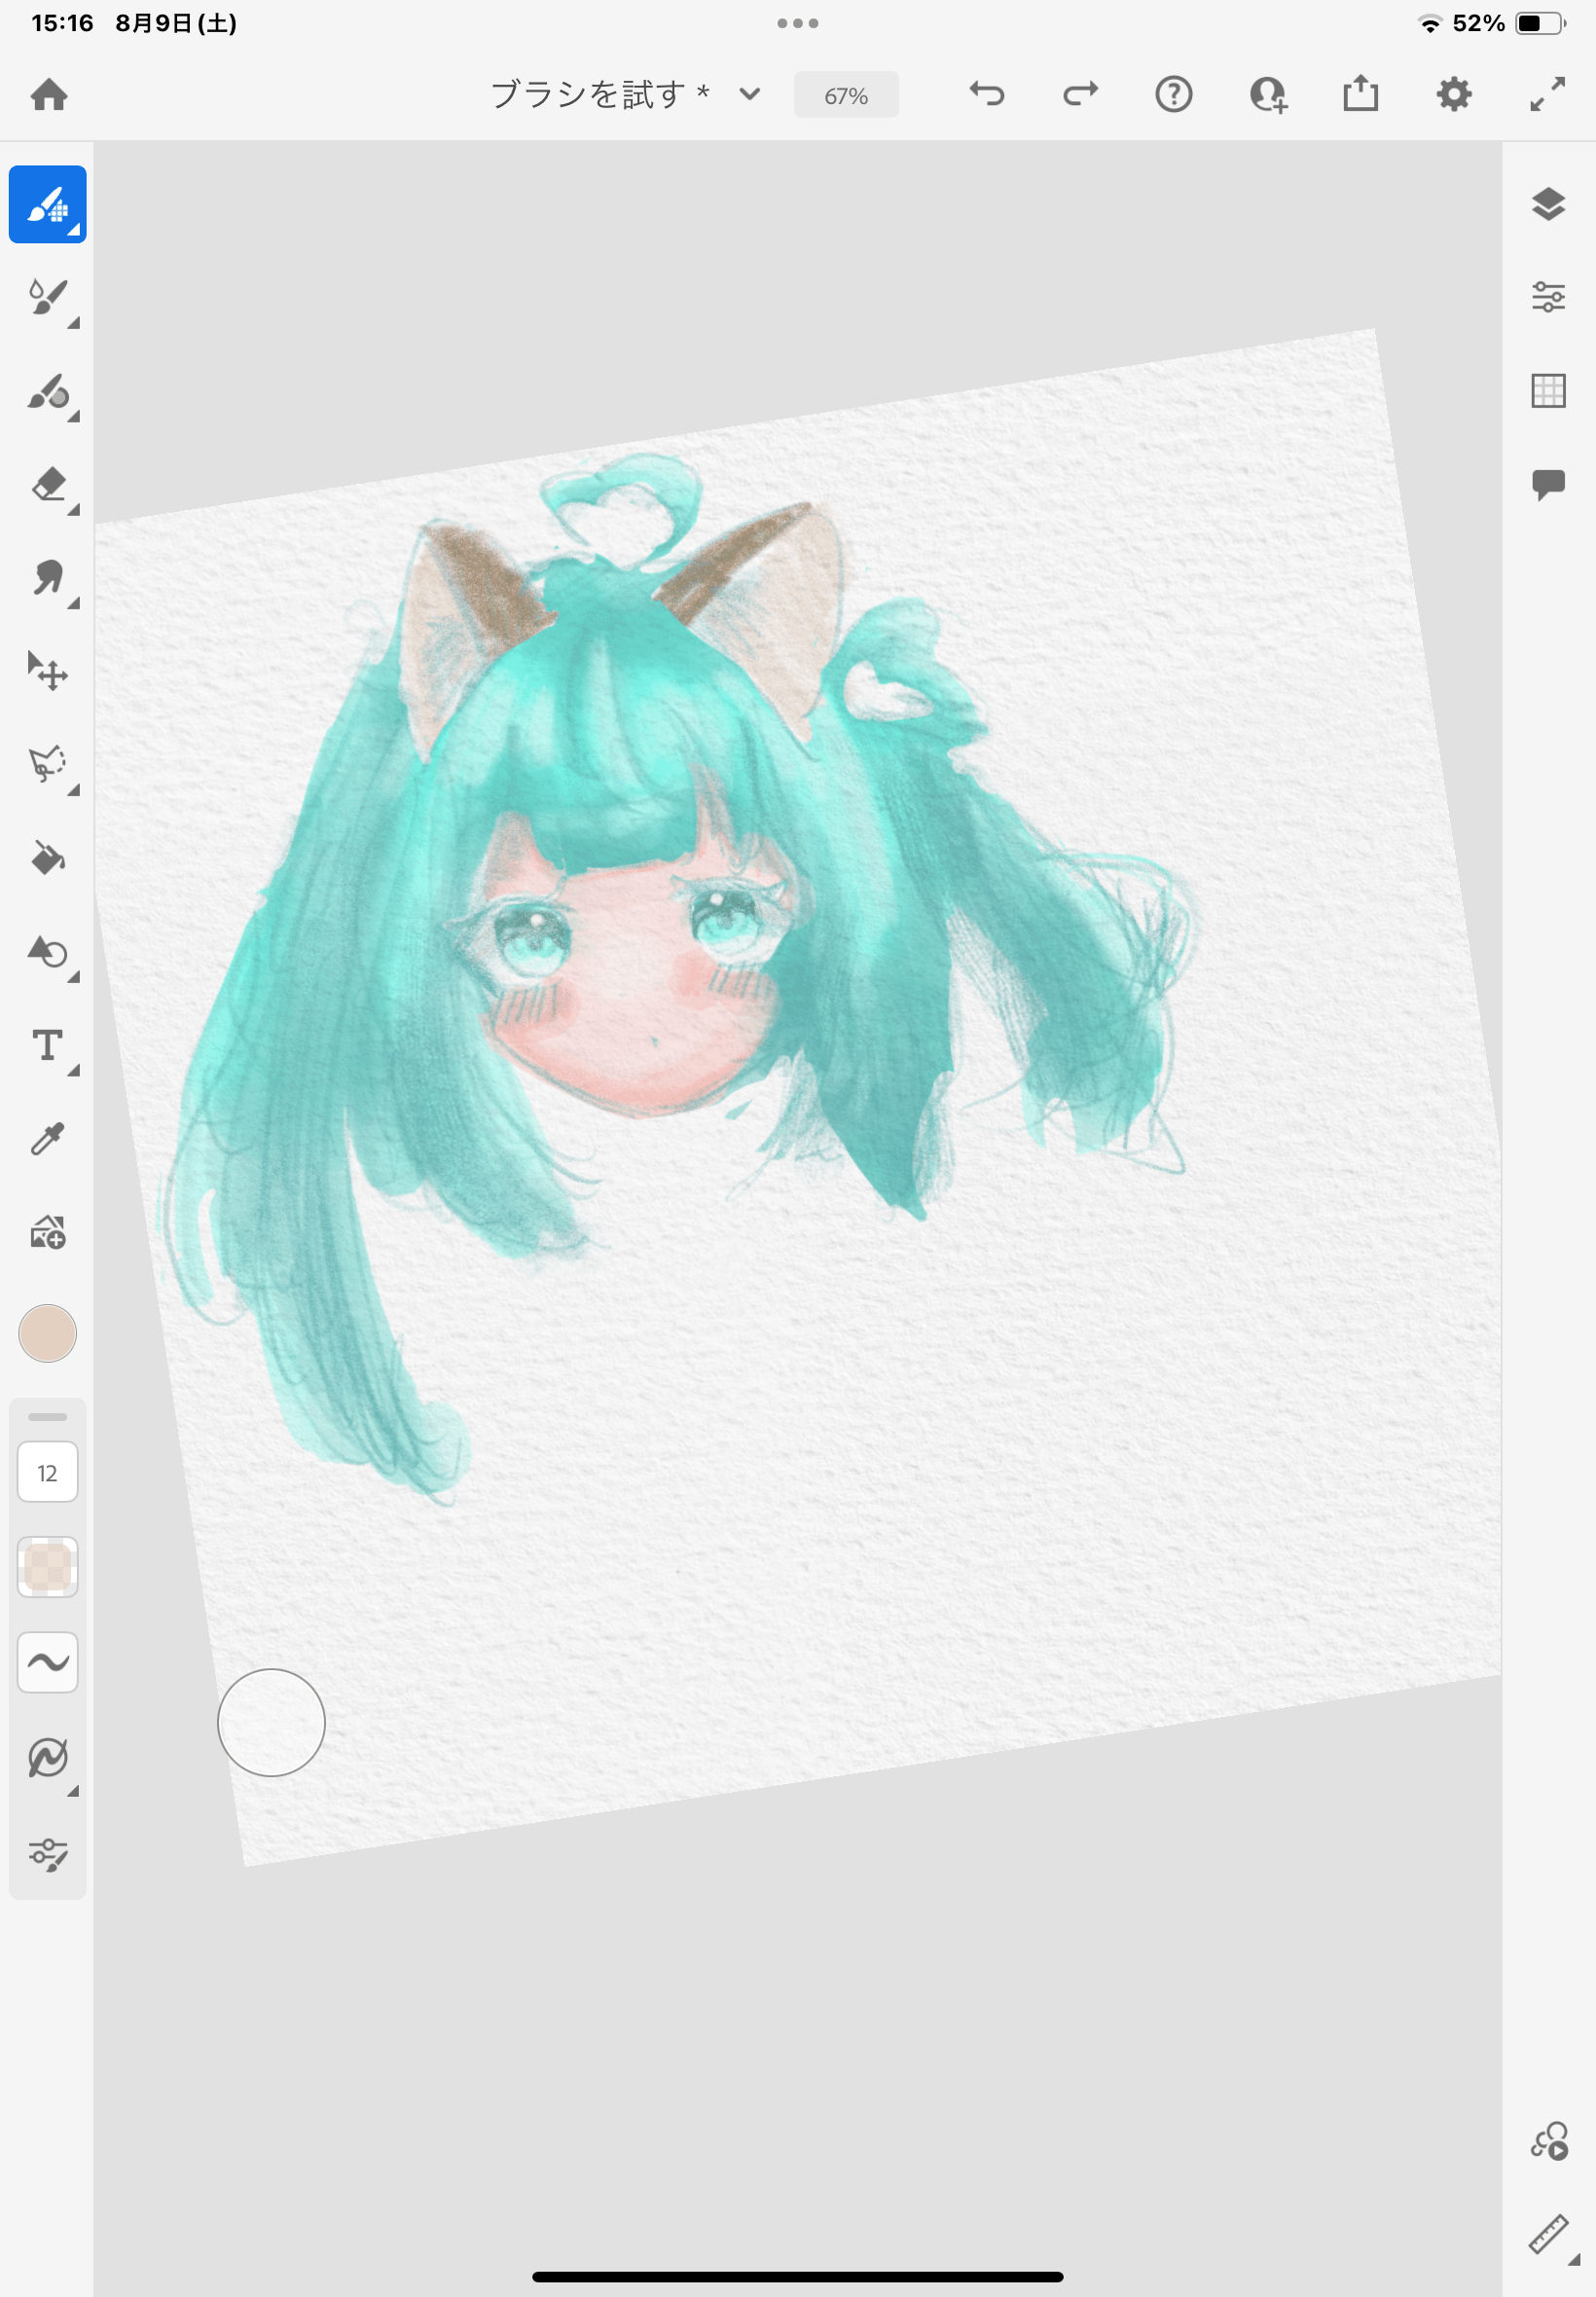Select the Eraser tool
Screen dimensions: 1596x2297
coord(48,485)
